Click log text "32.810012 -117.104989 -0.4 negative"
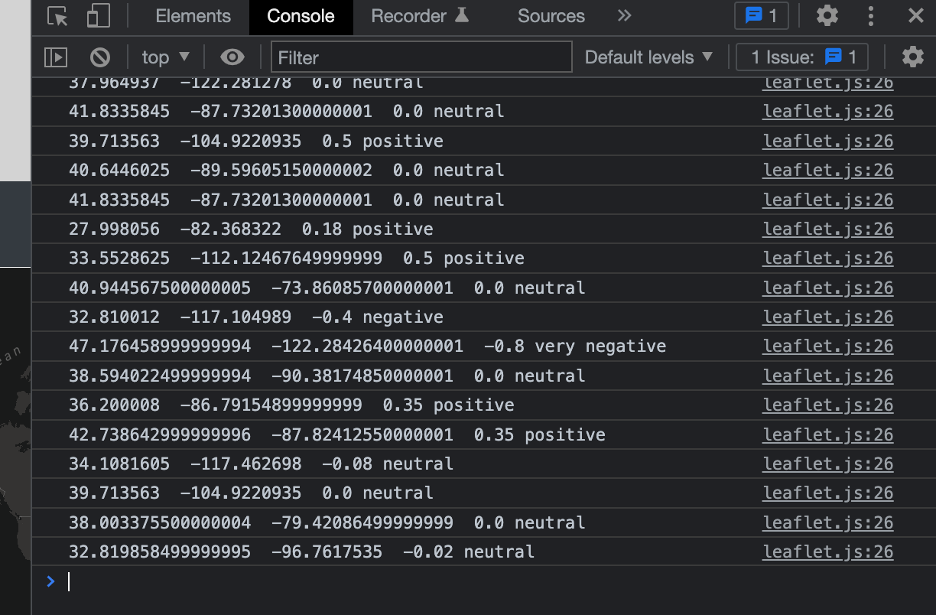This screenshot has width=936, height=616. coord(256,317)
